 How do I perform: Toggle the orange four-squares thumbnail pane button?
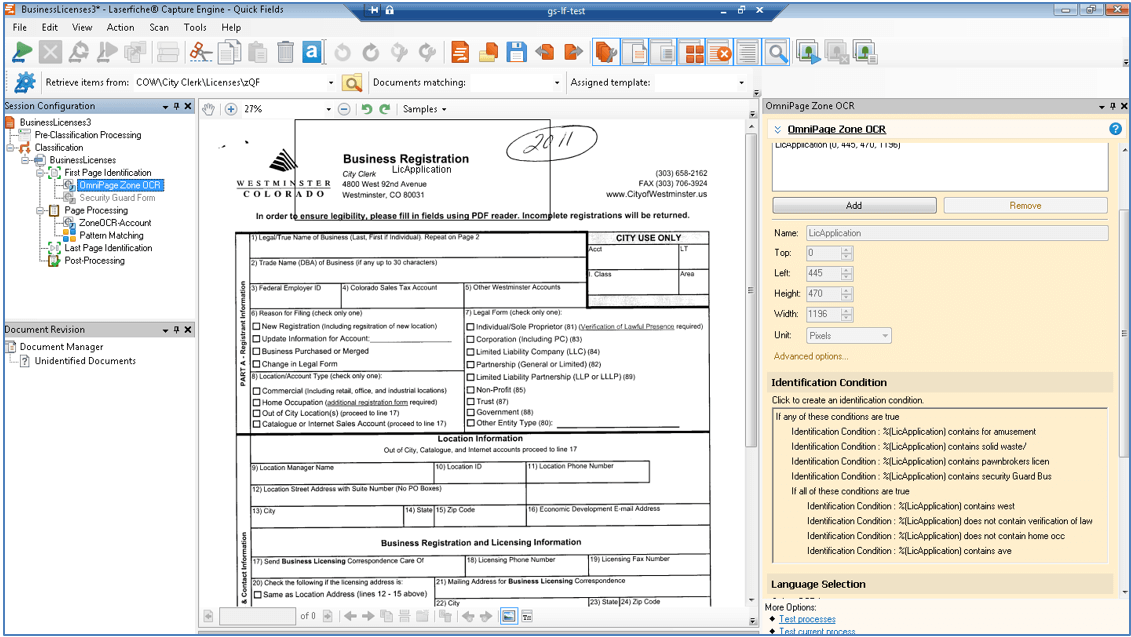tap(694, 53)
